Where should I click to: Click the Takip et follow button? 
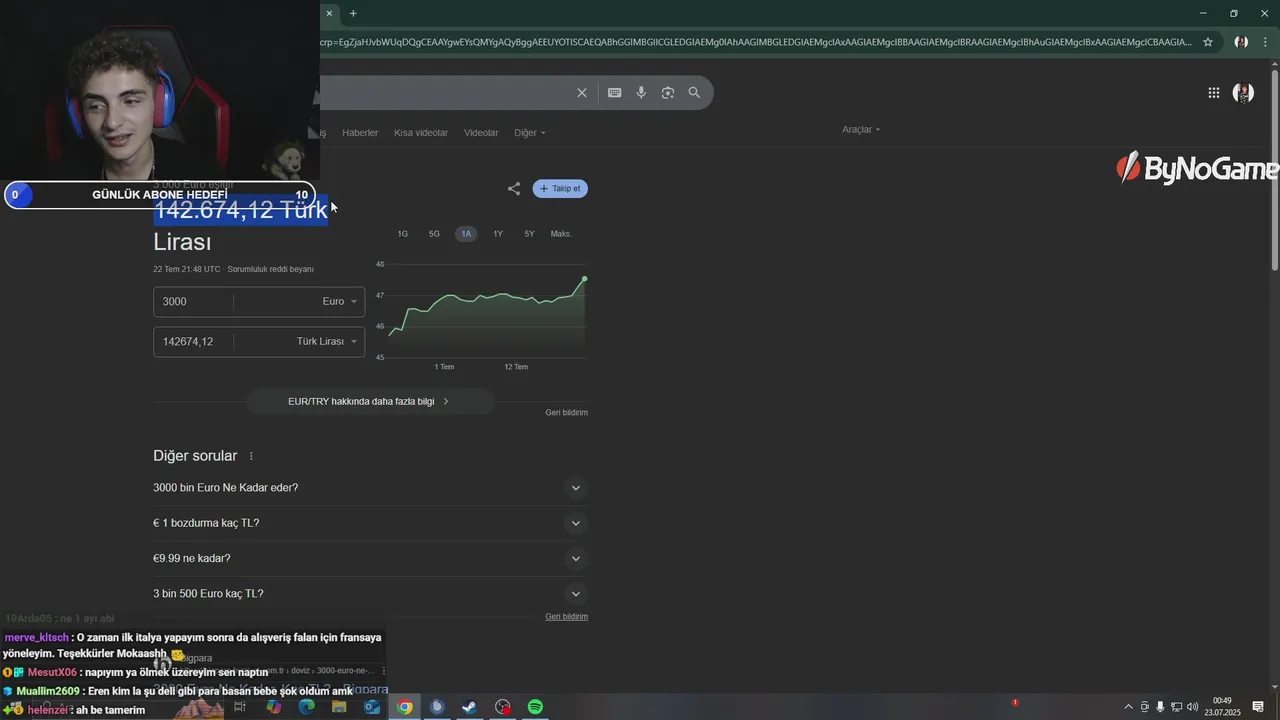[x=560, y=189]
